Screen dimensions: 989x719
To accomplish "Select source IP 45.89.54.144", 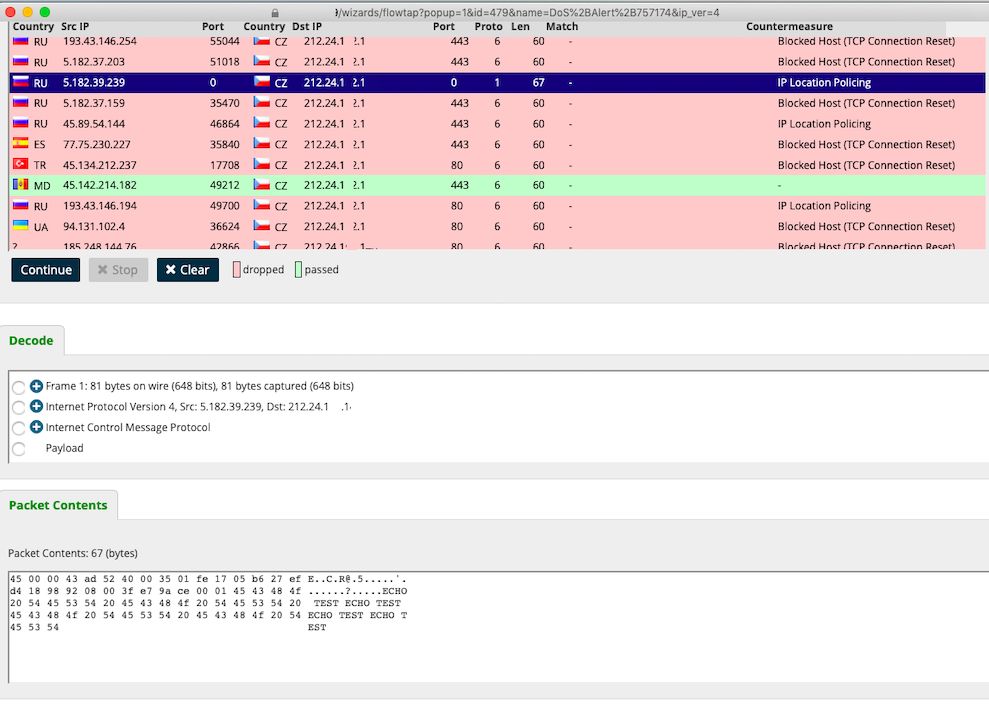I will click(x=93, y=124).
